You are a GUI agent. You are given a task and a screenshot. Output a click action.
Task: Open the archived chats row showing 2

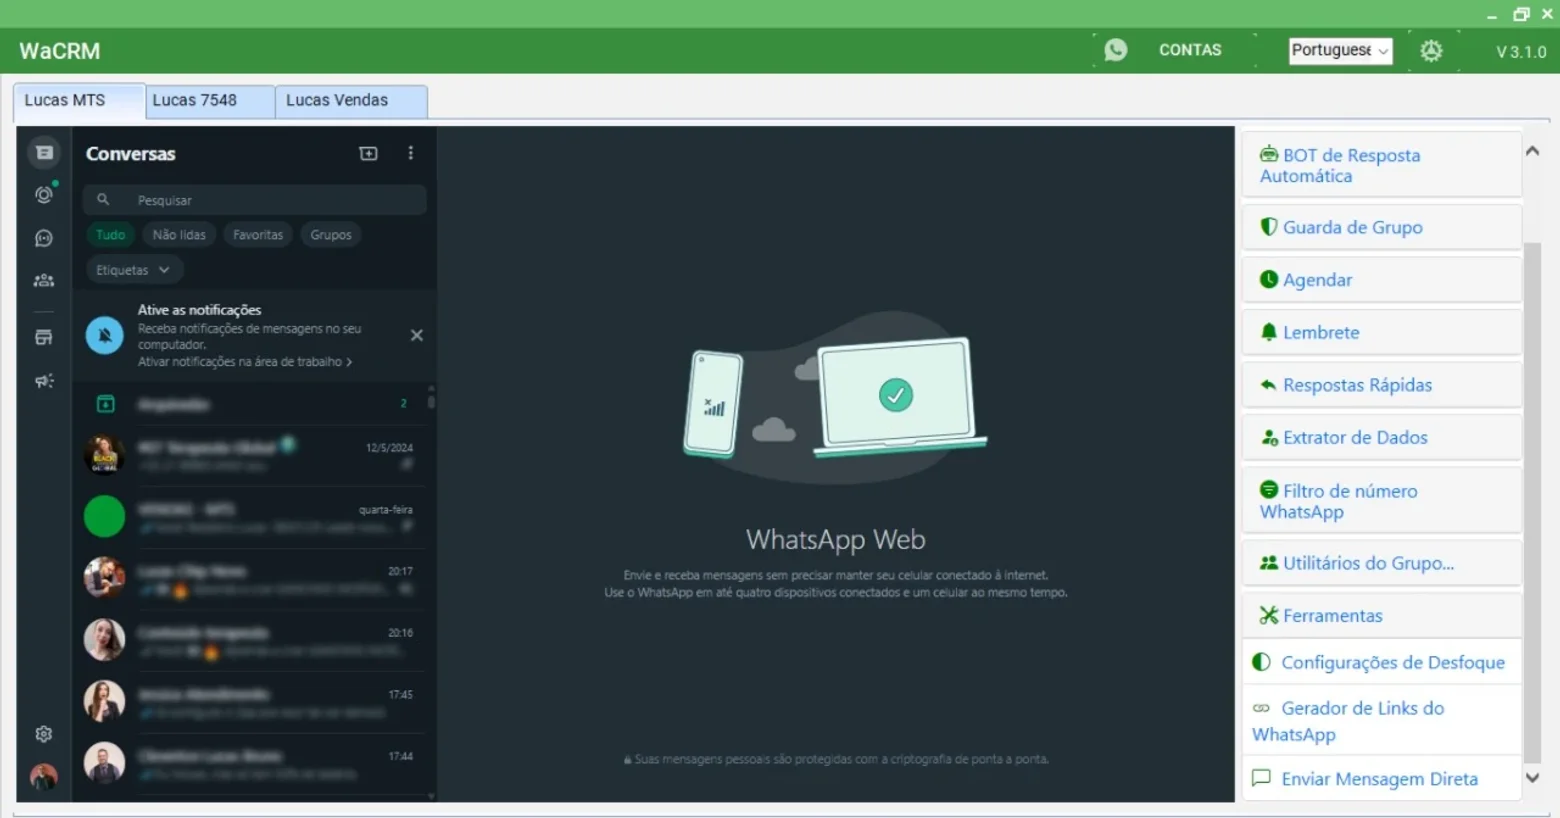click(x=255, y=404)
